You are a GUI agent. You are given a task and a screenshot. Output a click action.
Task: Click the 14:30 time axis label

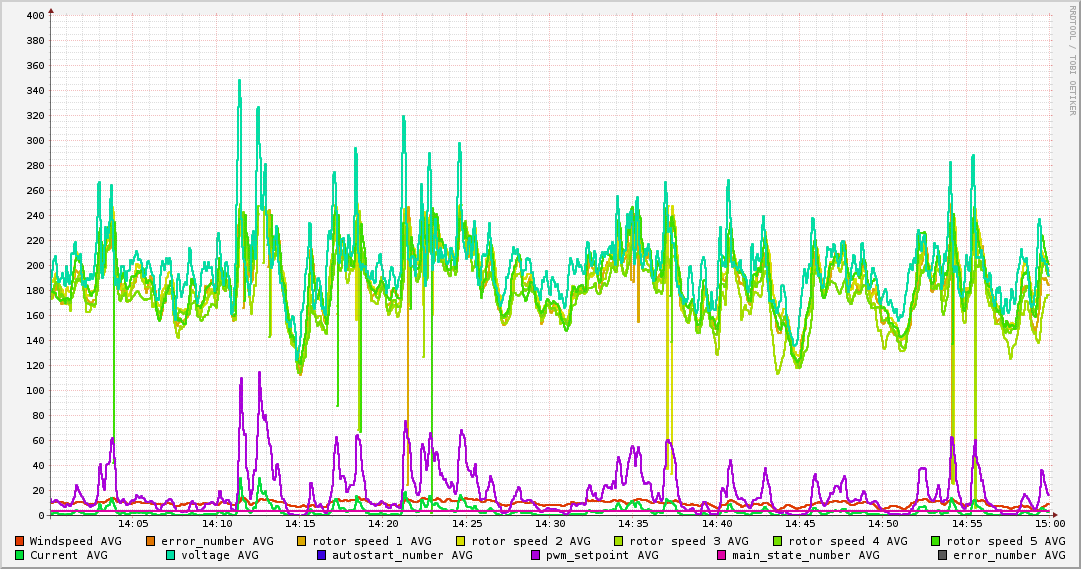pyautogui.click(x=550, y=524)
